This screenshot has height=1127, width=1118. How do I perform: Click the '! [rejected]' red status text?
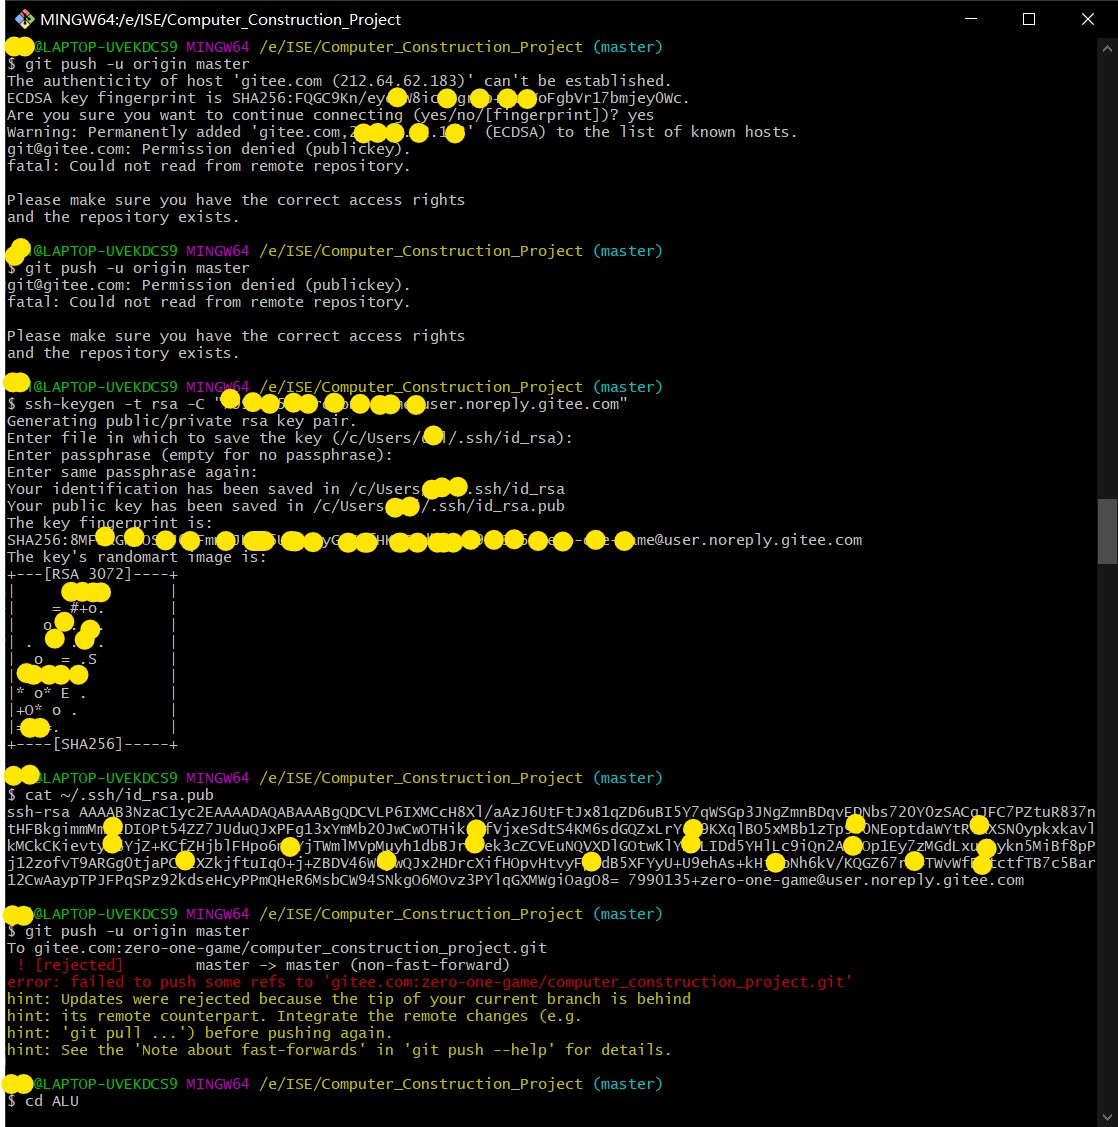pos(70,965)
